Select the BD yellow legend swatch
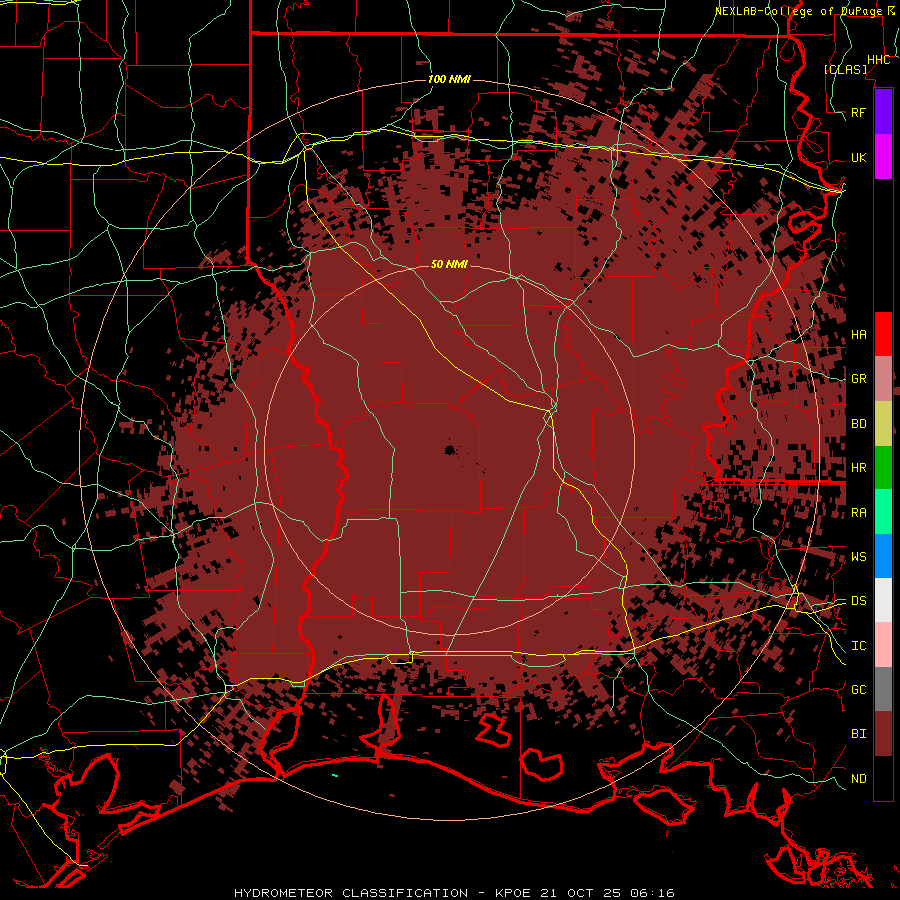 883,424
